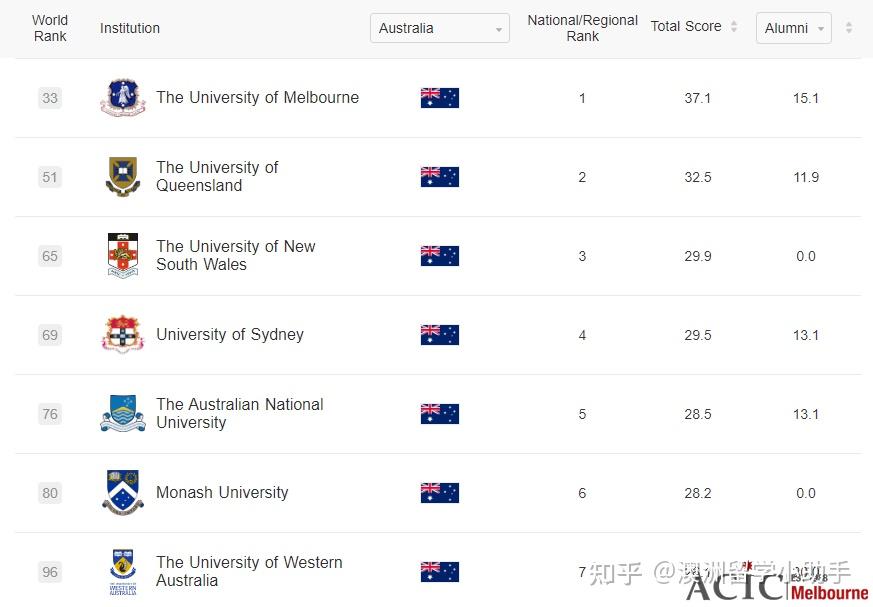
Task: Click the National/Regional Rank column header
Action: 582,28
